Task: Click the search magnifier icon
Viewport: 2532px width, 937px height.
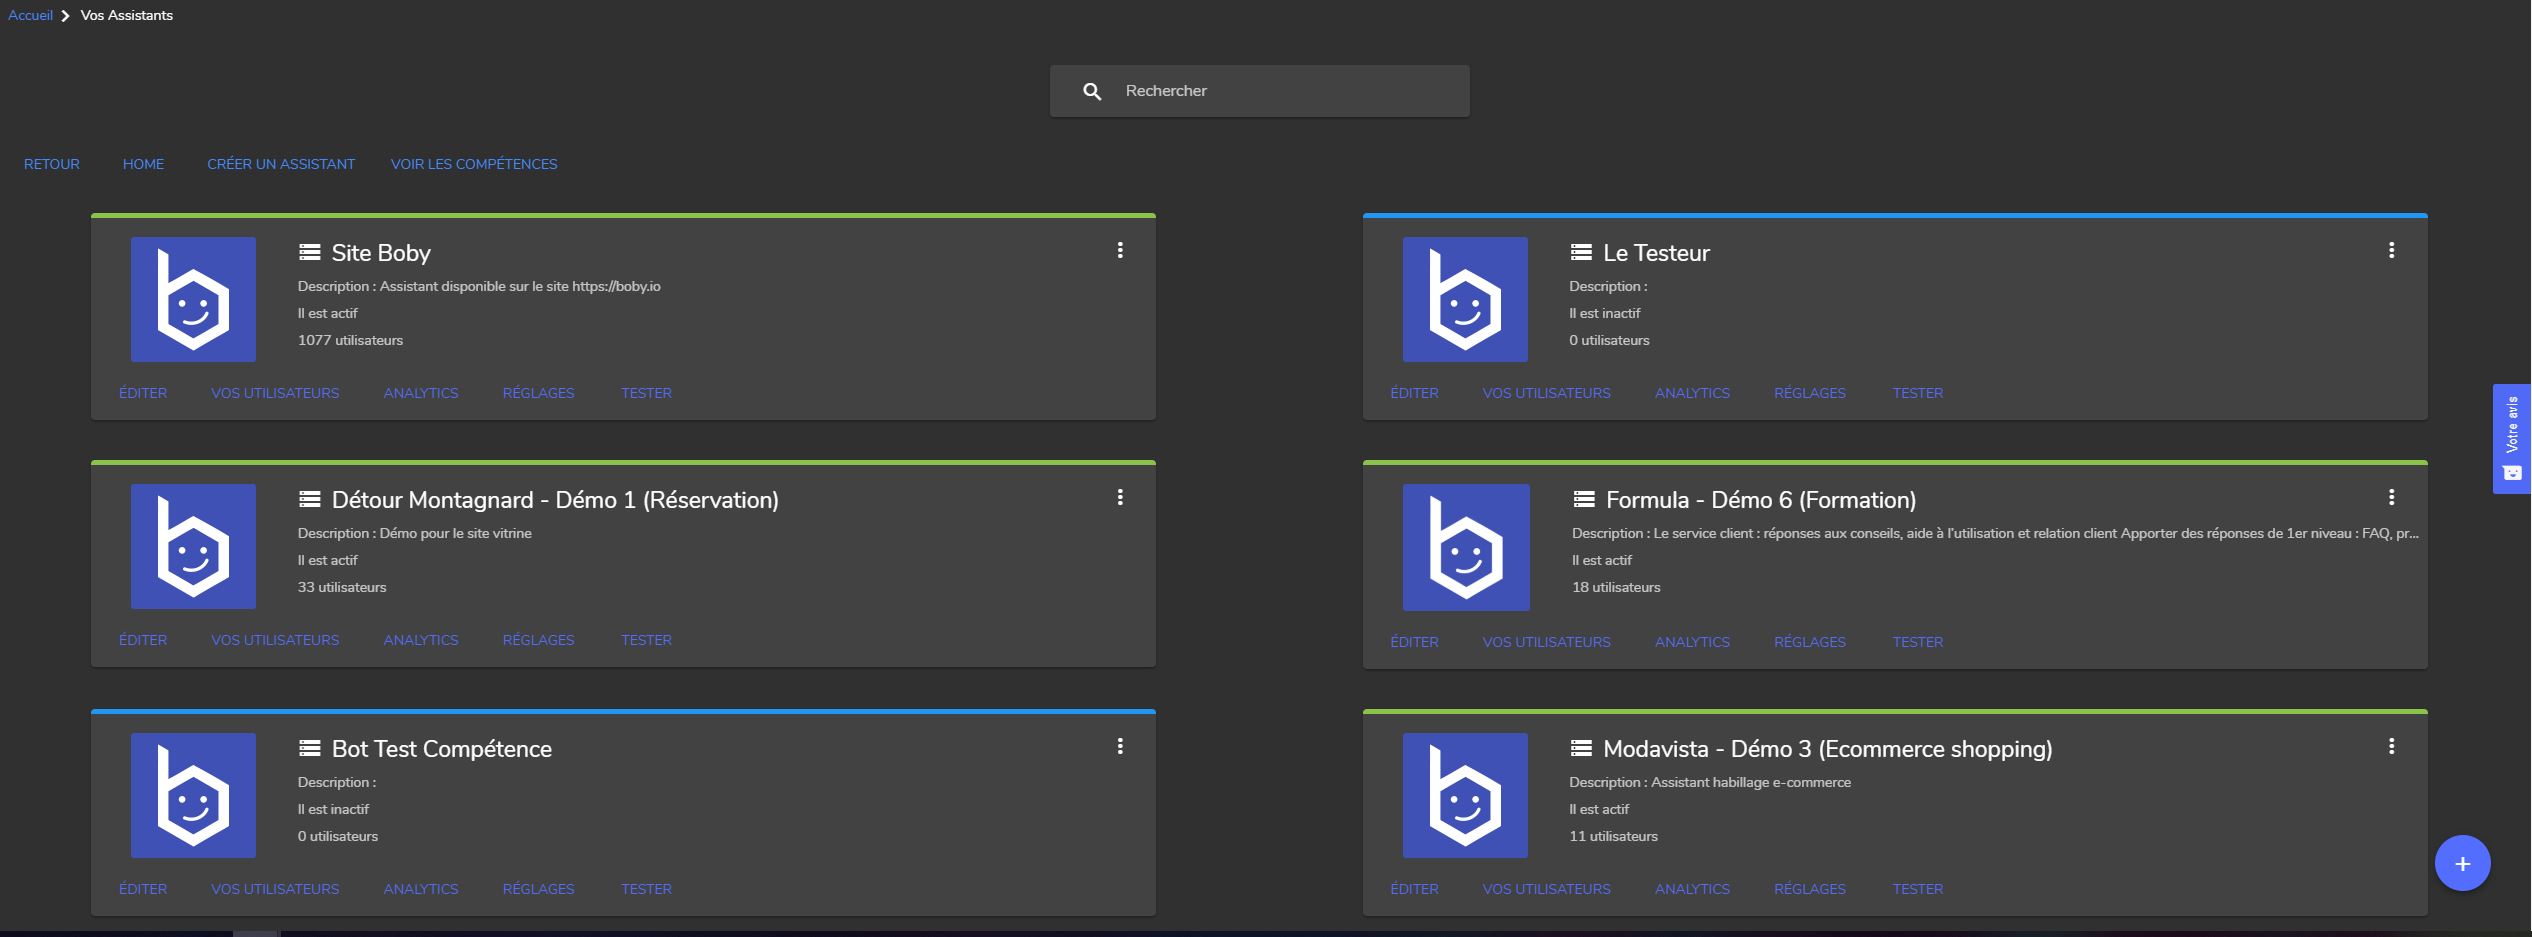Action: [1092, 91]
